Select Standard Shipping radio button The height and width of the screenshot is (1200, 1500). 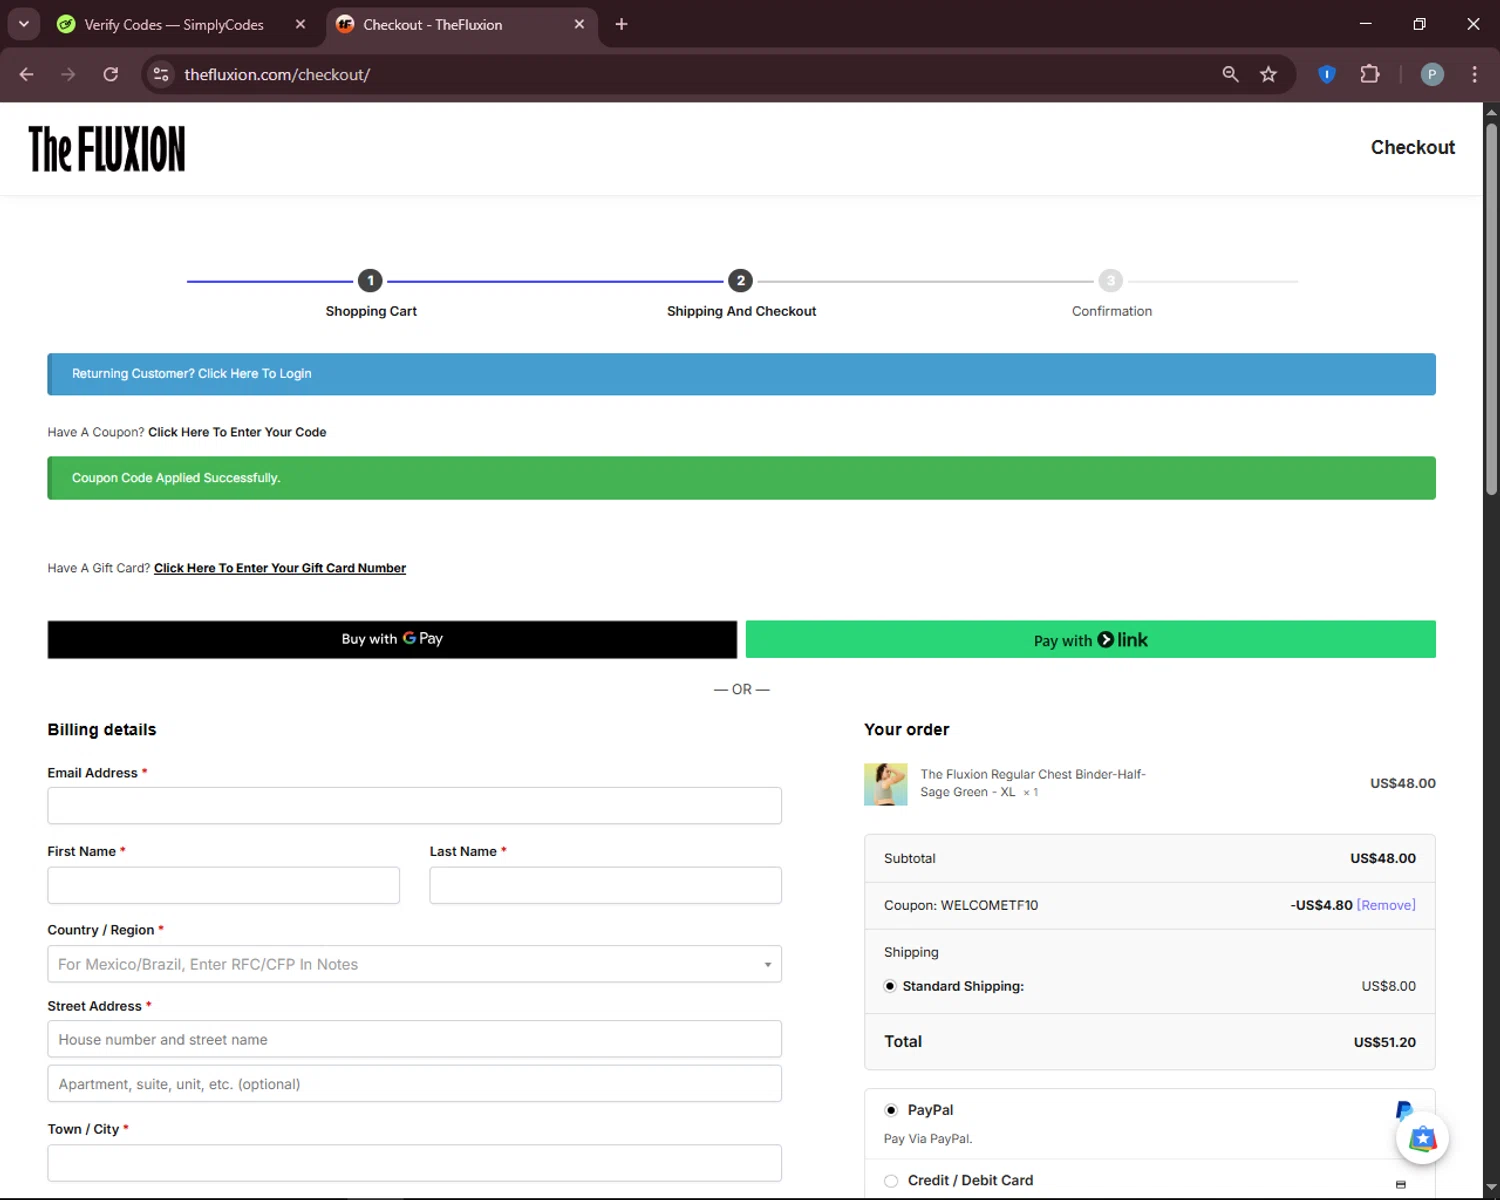(890, 986)
